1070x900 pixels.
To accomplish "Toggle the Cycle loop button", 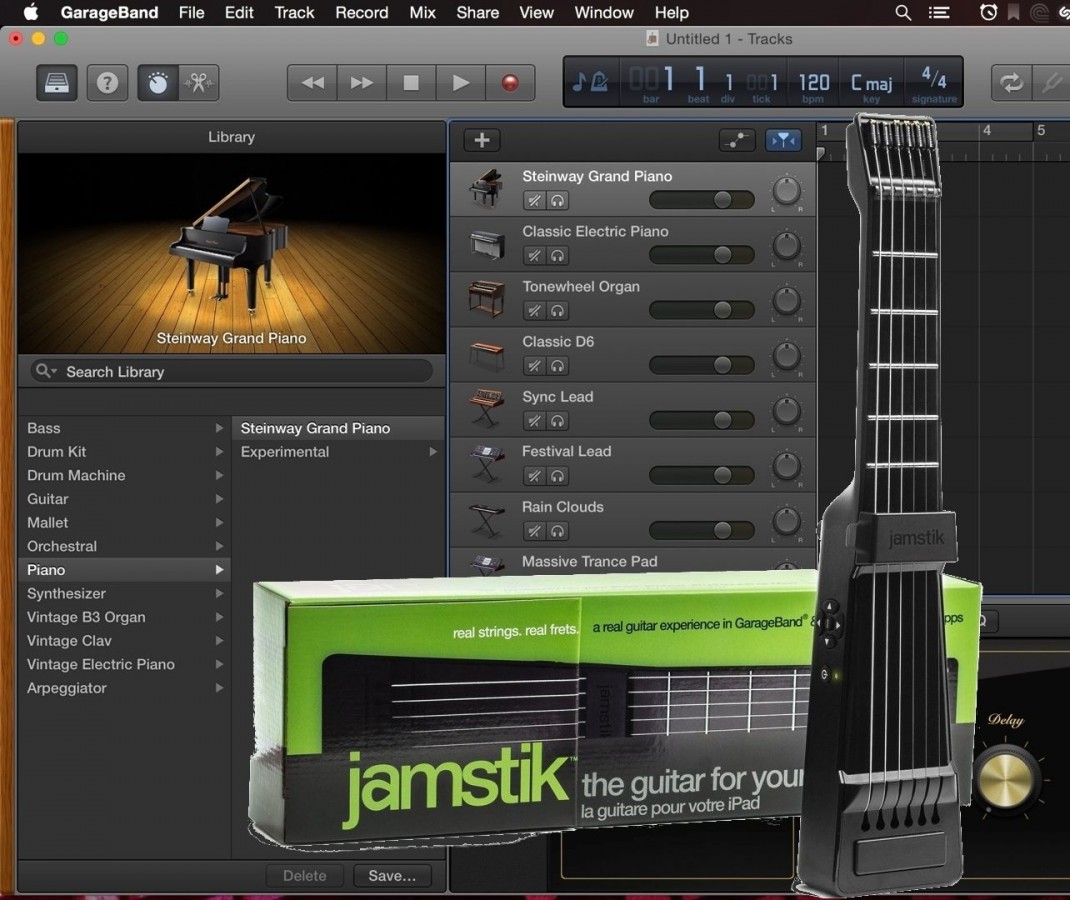I will [x=1011, y=83].
